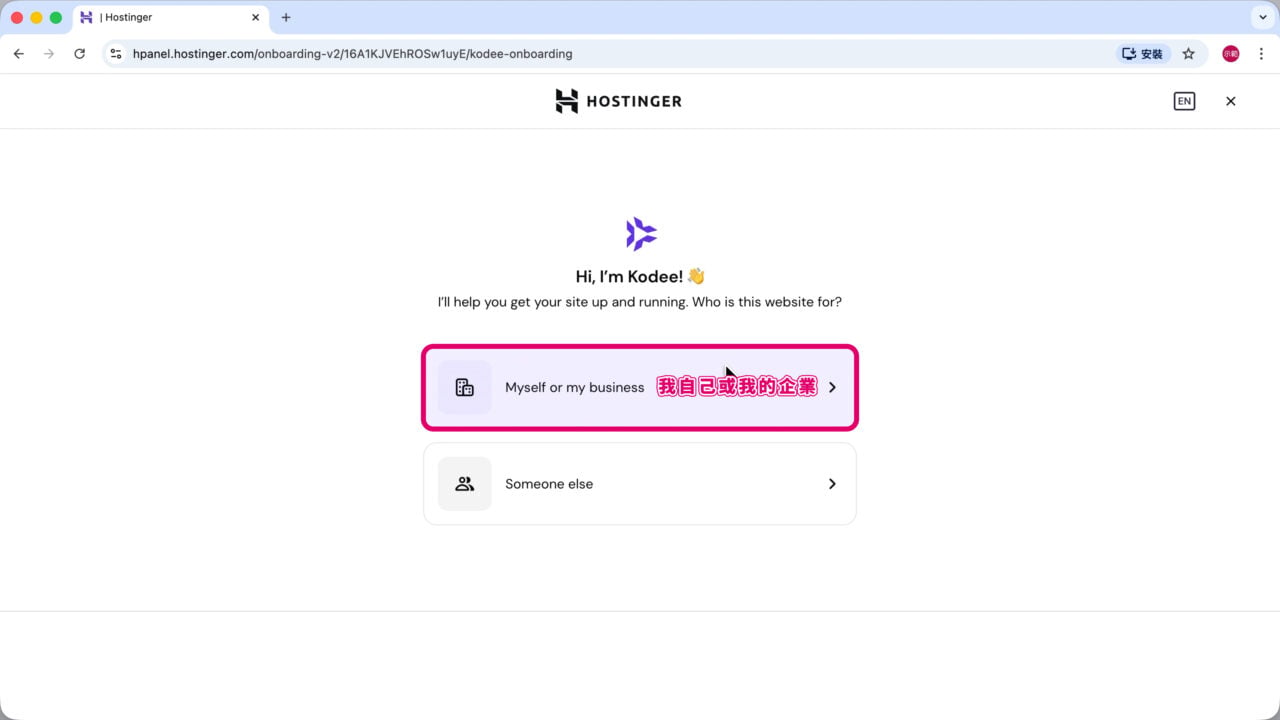Open the Chrome three-dot menu
The height and width of the screenshot is (720, 1280).
coord(1261,54)
